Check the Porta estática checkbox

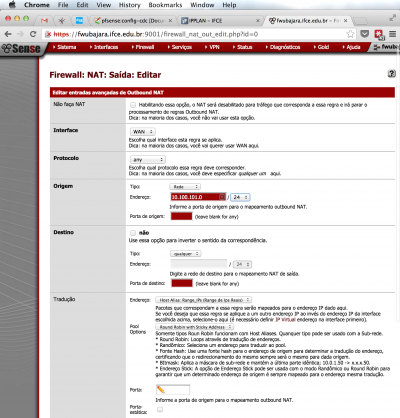point(160,409)
